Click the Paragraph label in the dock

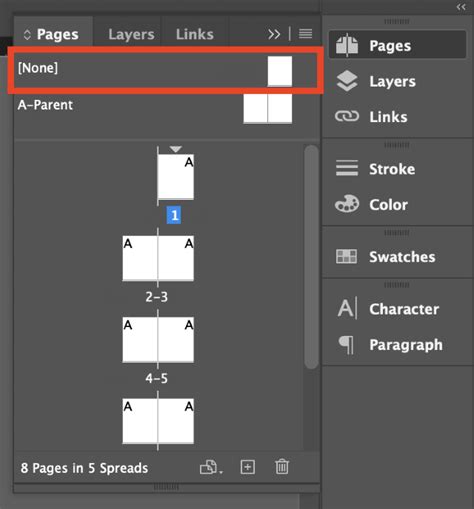406,345
